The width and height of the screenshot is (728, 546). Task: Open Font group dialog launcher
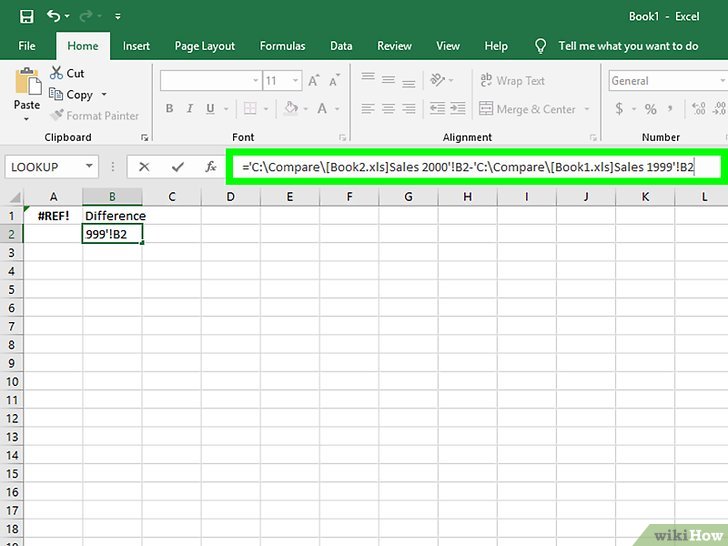(x=342, y=137)
